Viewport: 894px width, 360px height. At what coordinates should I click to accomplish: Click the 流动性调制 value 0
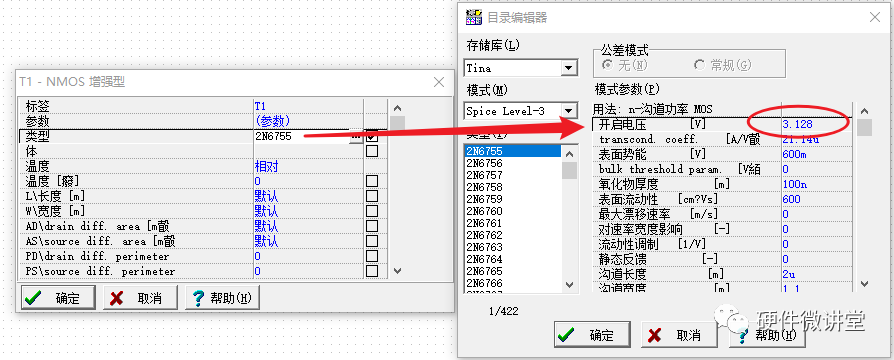(x=785, y=245)
